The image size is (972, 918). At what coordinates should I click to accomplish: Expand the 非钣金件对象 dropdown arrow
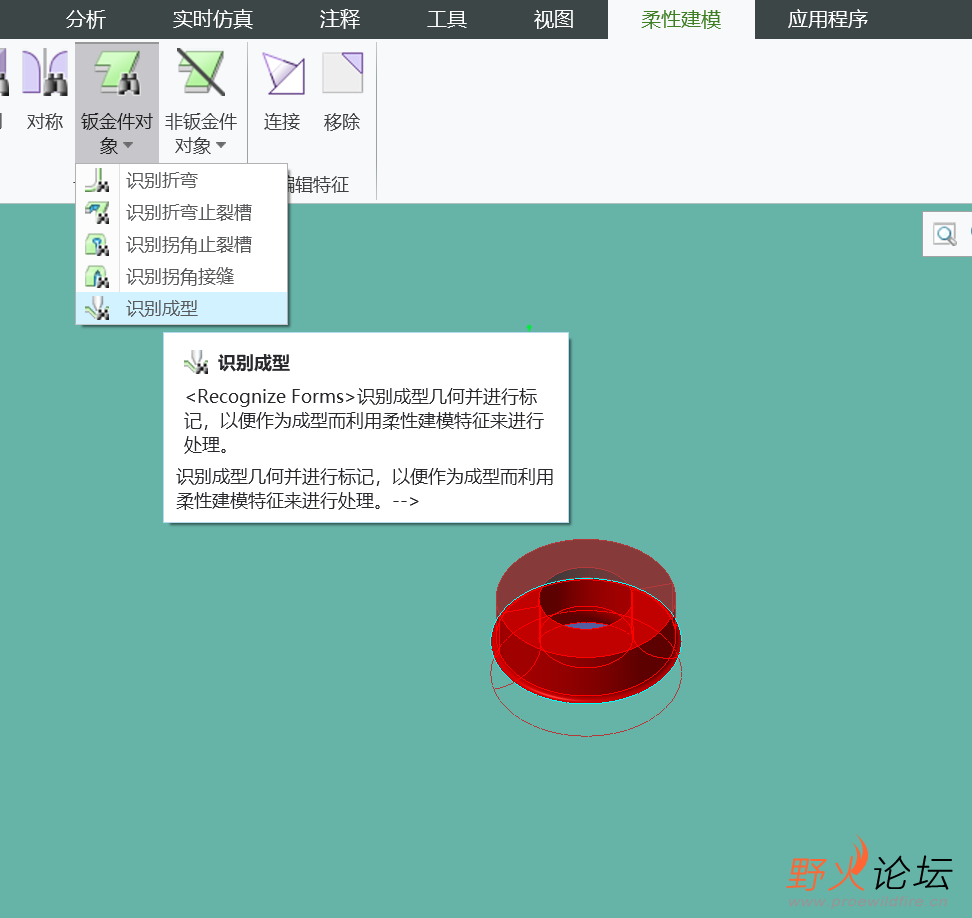221,145
